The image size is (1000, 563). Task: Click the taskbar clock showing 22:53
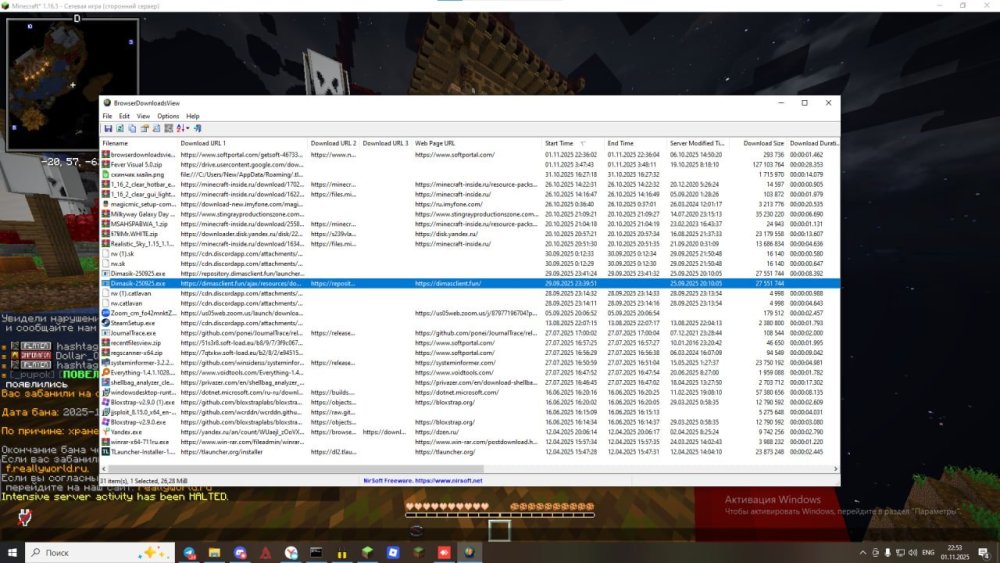(x=955, y=552)
